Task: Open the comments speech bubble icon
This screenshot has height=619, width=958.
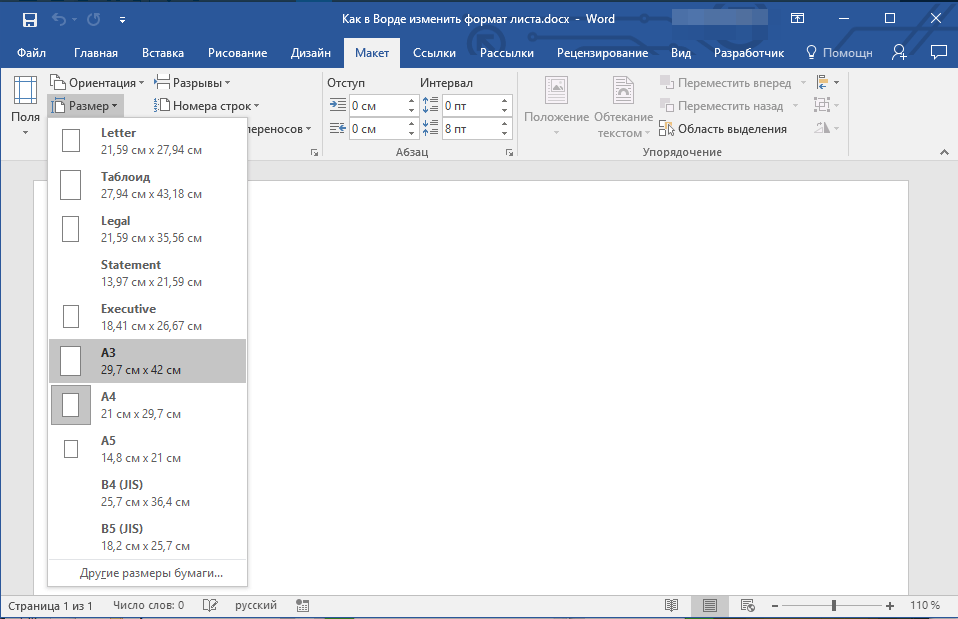Action: [938, 53]
